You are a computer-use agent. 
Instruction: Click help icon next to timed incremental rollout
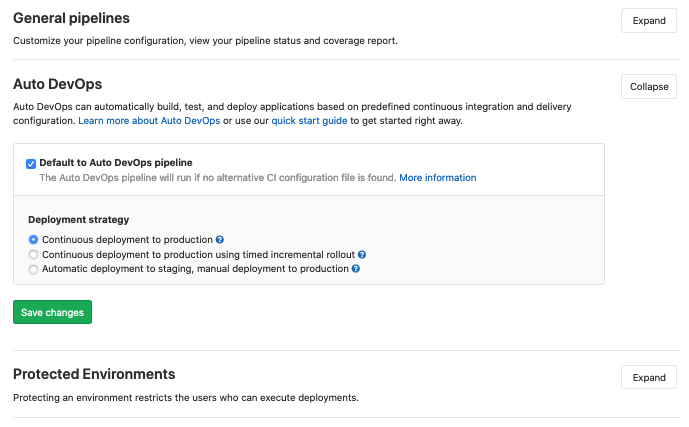(x=362, y=255)
